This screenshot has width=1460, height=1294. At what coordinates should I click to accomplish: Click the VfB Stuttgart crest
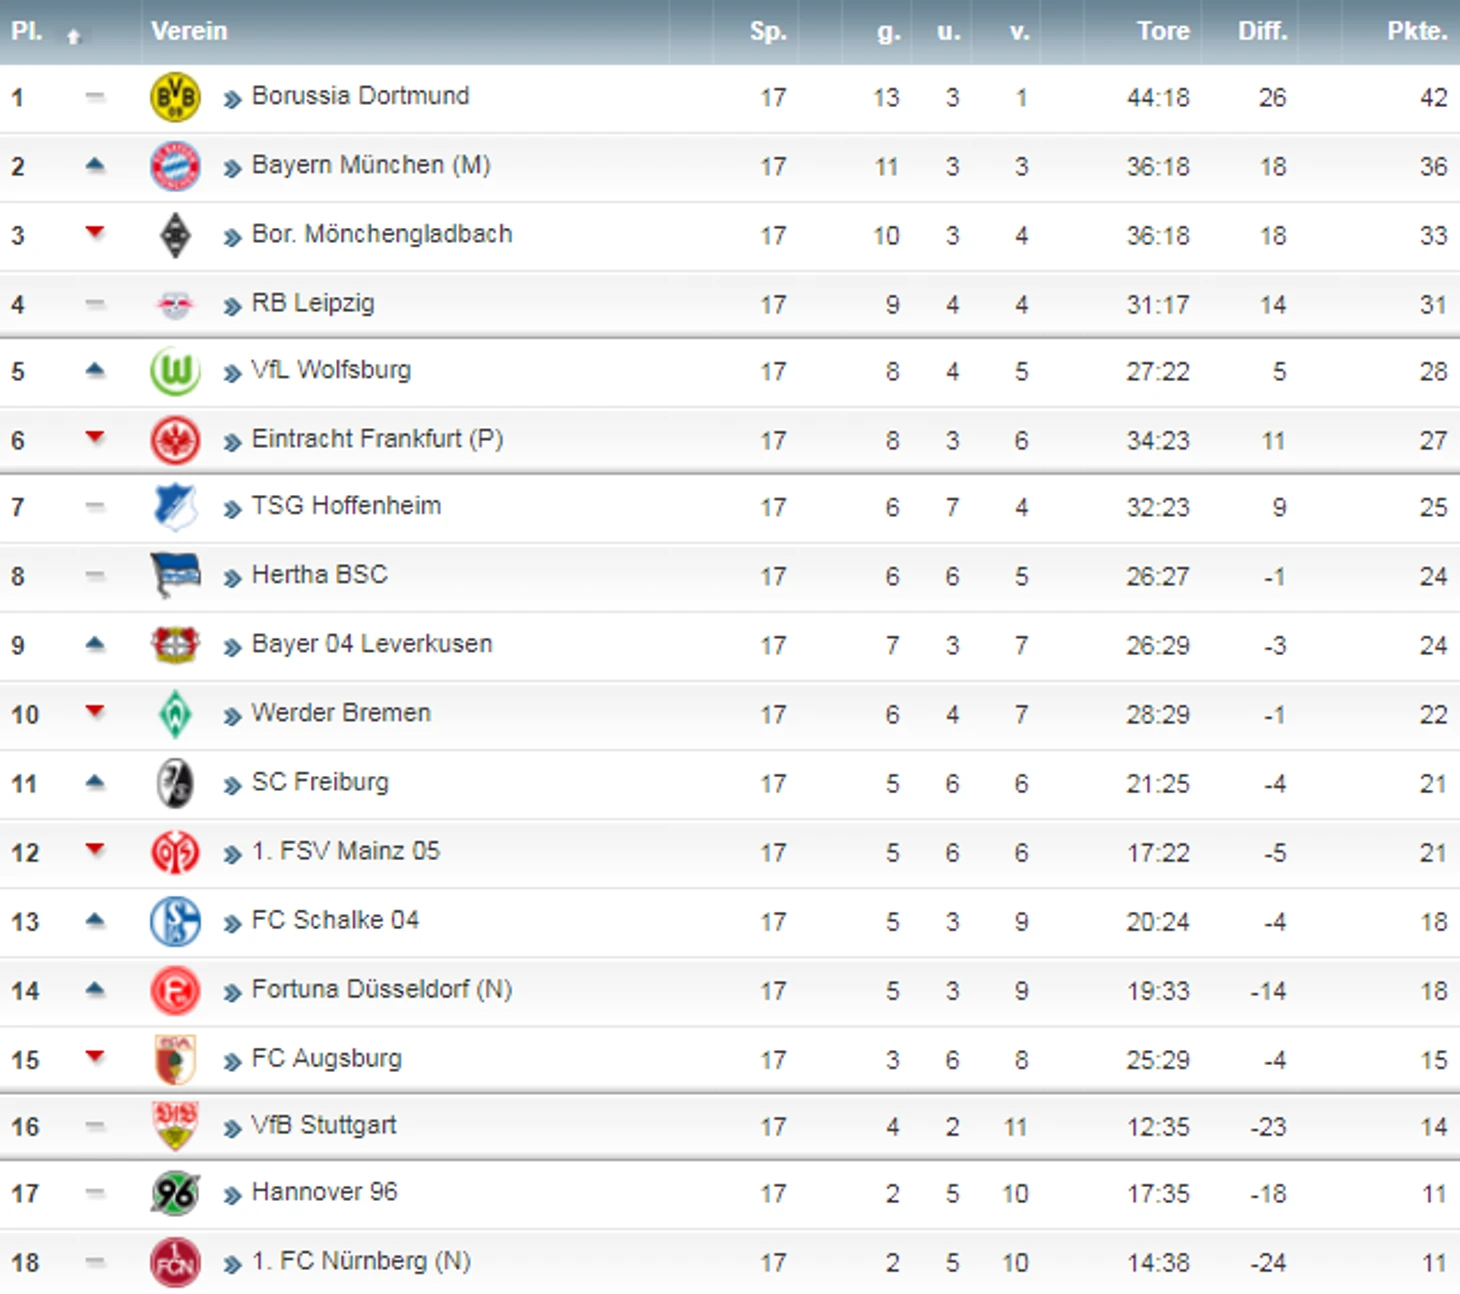click(175, 1126)
